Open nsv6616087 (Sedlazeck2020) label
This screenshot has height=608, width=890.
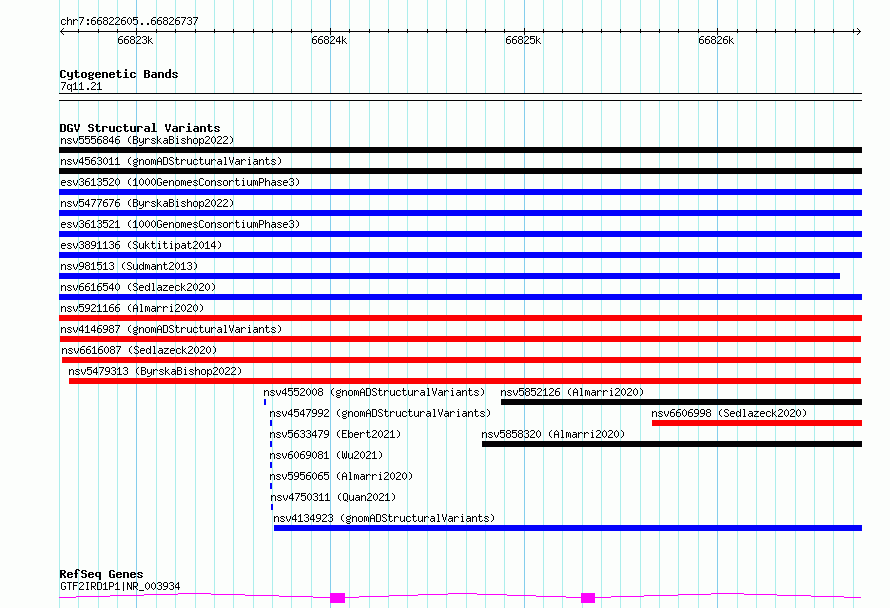139,350
